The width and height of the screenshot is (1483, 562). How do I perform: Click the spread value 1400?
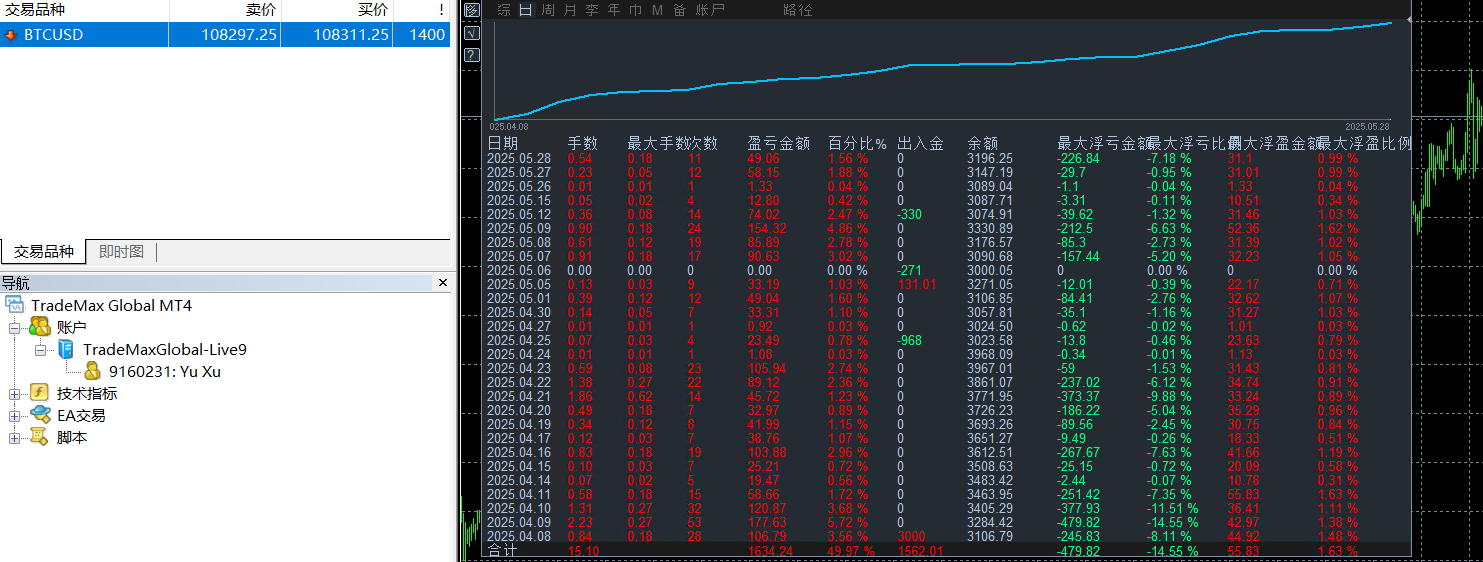pyautogui.click(x=427, y=35)
